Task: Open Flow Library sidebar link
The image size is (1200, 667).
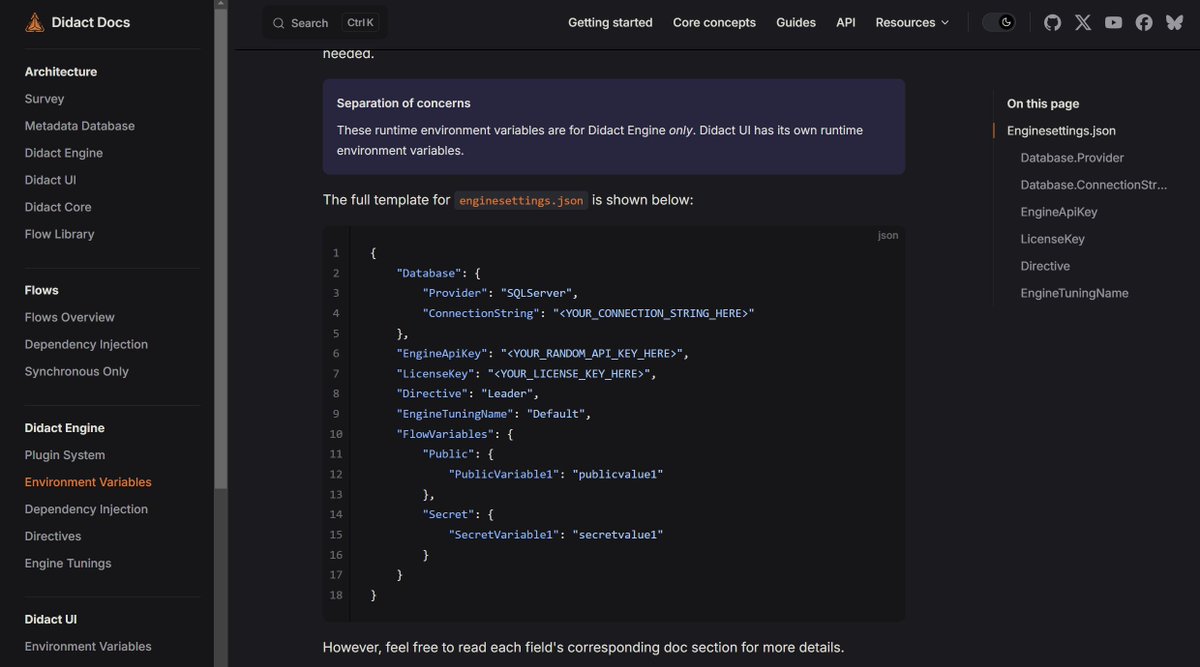Action: coord(60,234)
